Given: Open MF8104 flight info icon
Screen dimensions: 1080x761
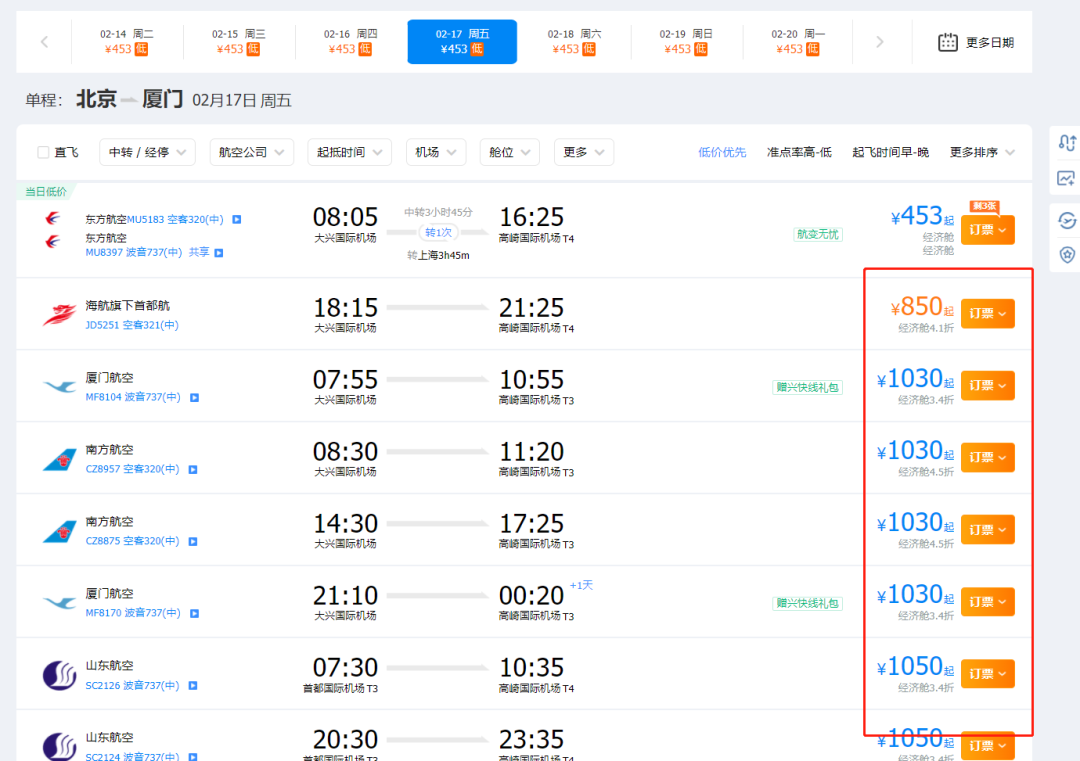Looking at the screenshot, I should [x=194, y=397].
